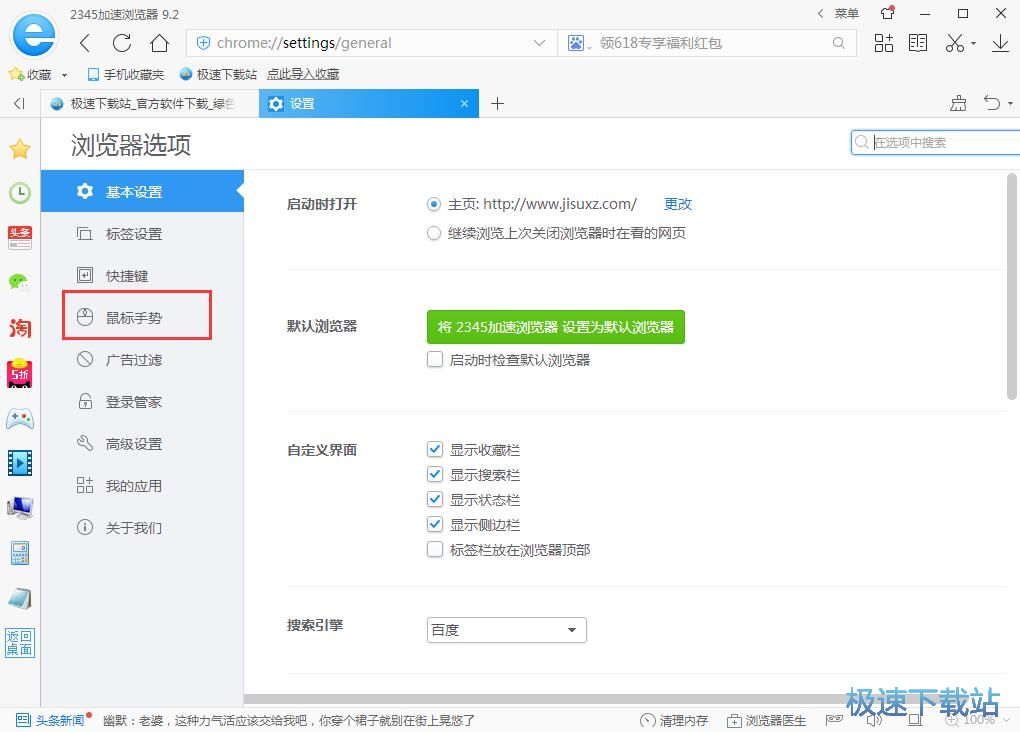Open 浏览器医生 in status bar
This screenshot has width=1020, height=732.
[767, 720]
